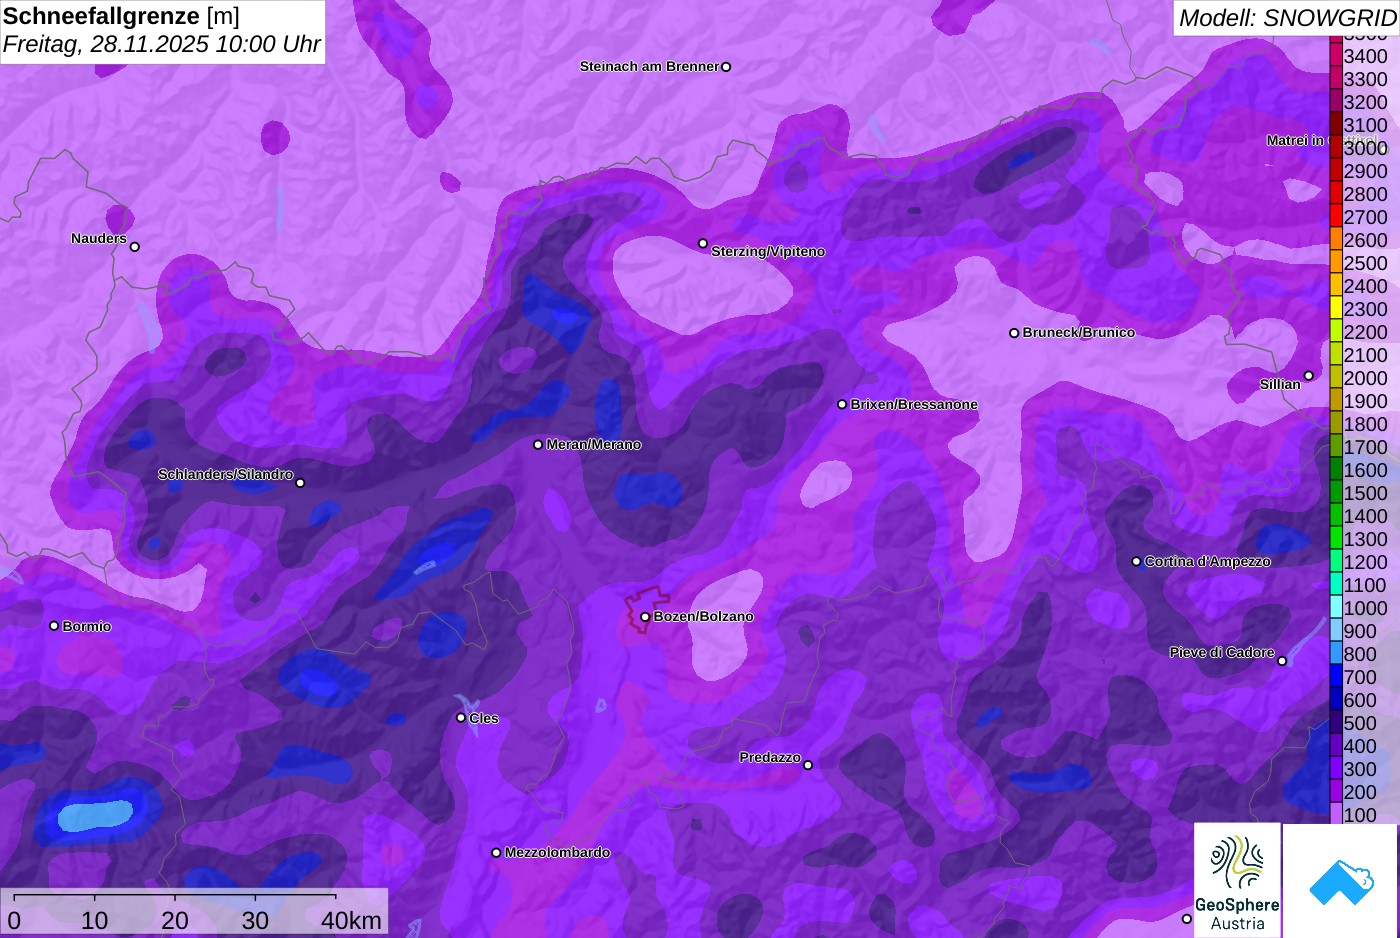
Task: Click the Matrei in Osttirol label
Action: pyautogui.click(x=1322, y=140)
